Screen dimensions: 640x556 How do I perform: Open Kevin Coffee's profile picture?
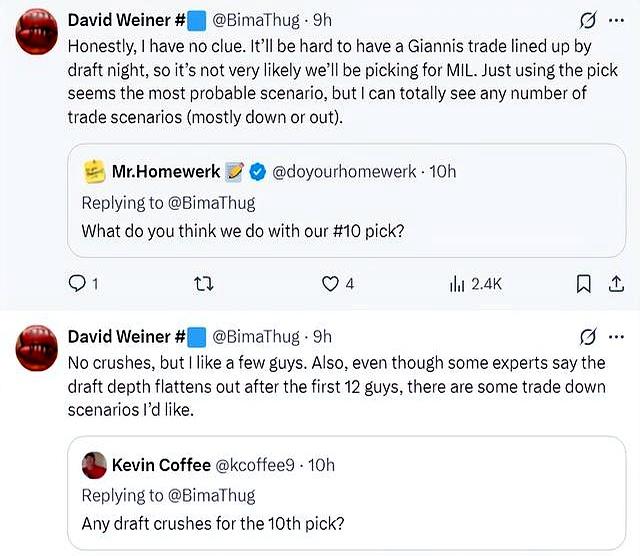94,465
